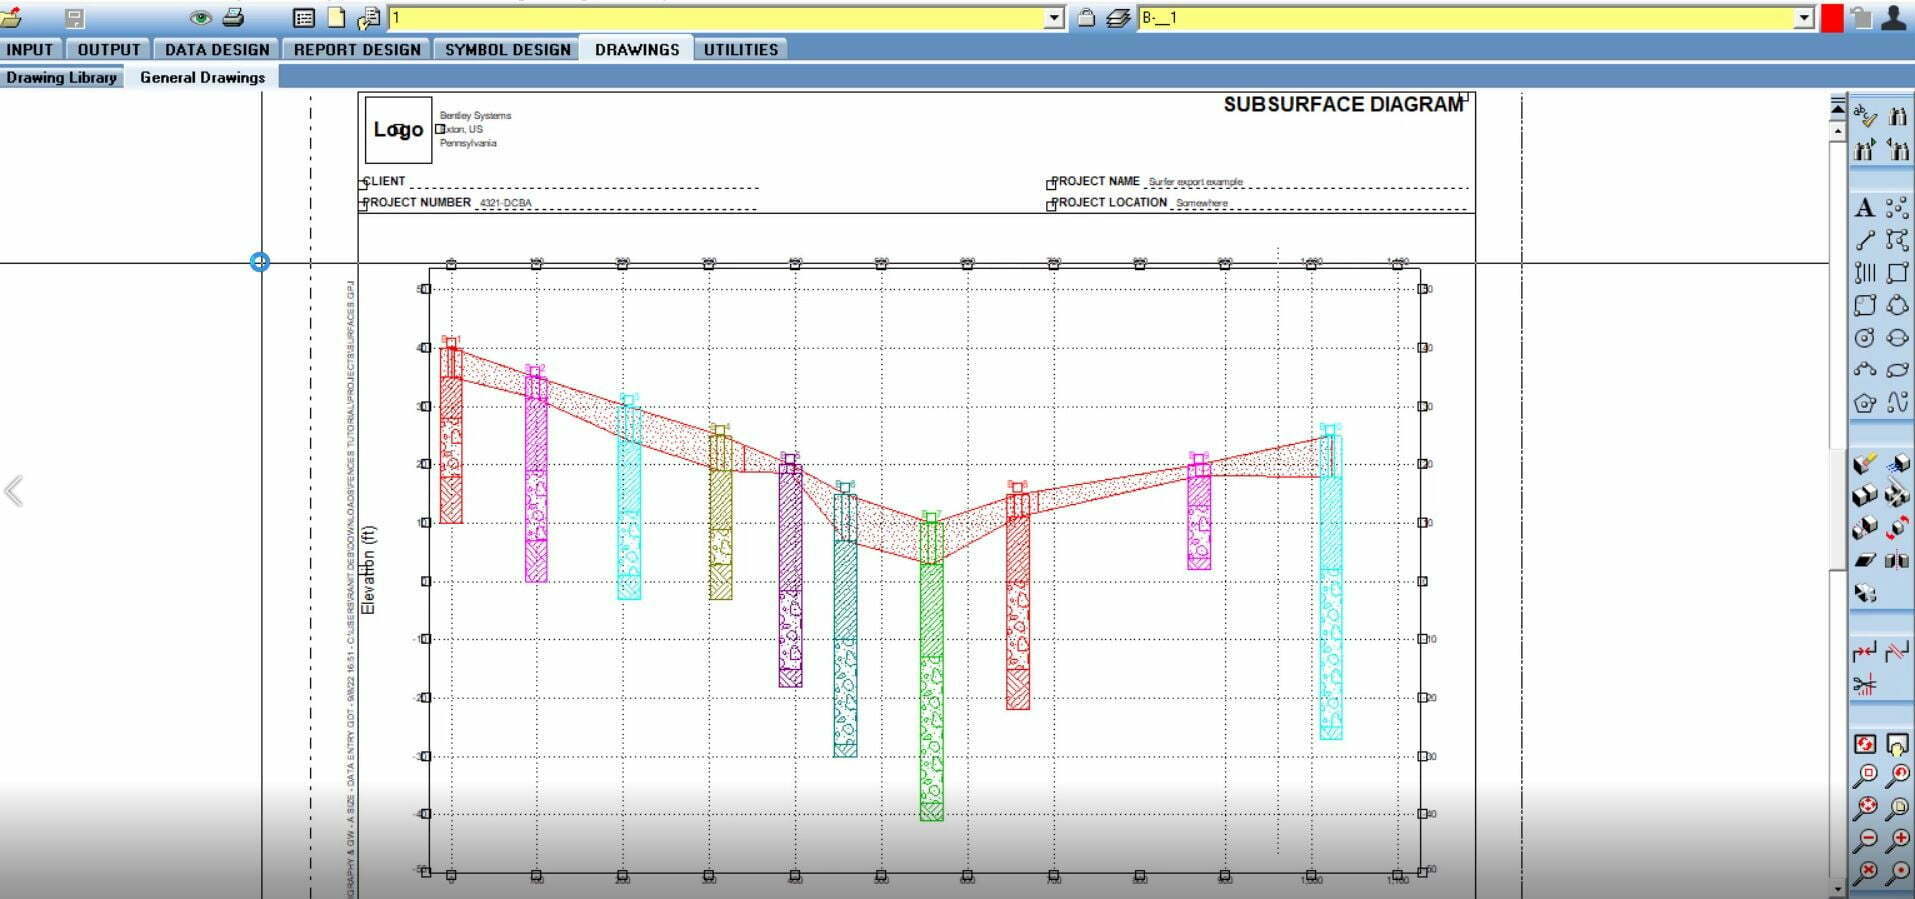The width and height of the screenshot is (1915, 899).
Task: Click the vertical scrollbar down arrow
Action: [x=1837, y=888]
